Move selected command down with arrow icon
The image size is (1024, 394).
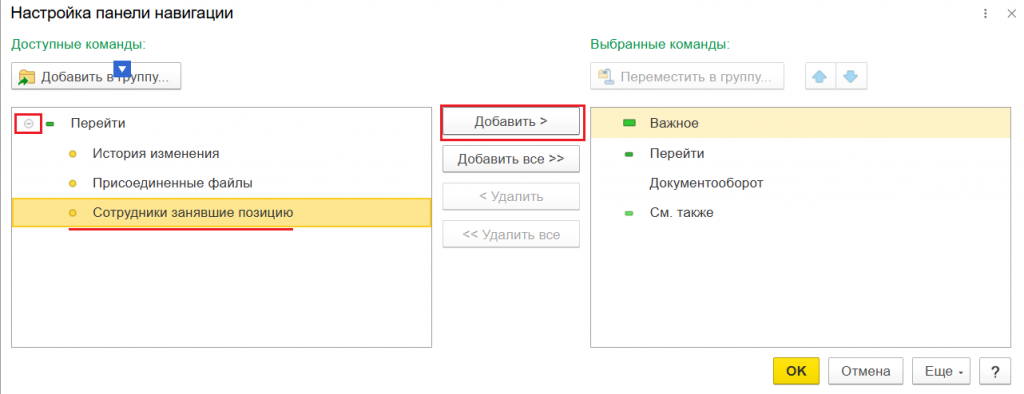(x=850, y=76)
